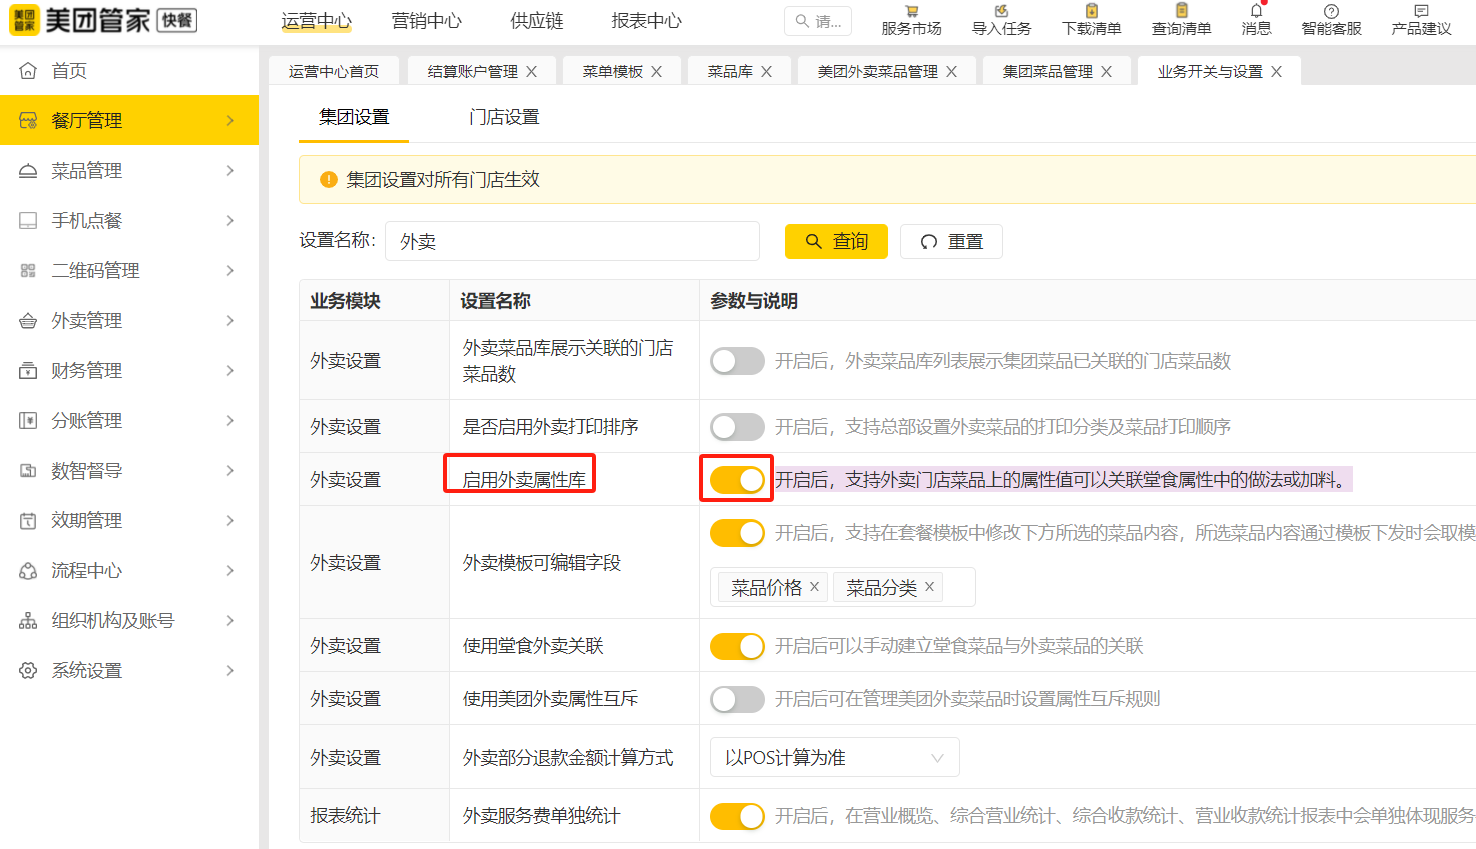This screenshot has width=1476, height=849.
Task: Go to 首页 home in sidebar
Action: tap(70, 71)
